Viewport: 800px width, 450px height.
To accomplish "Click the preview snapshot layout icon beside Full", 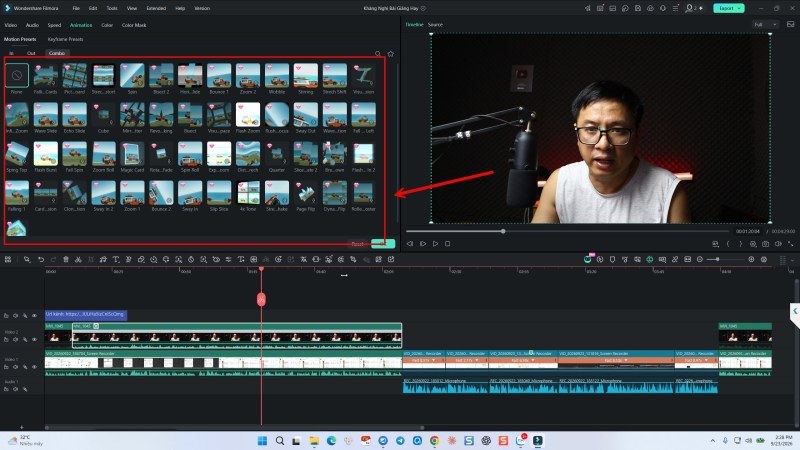I will pos(790,24).
